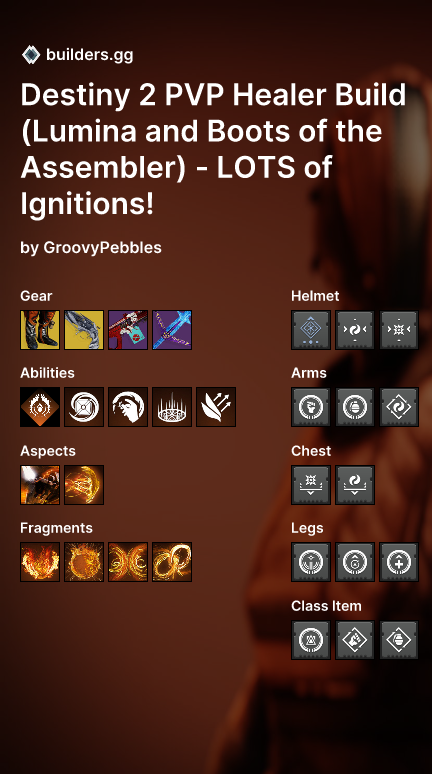Click the last Class Item grenade mod

(399, 640)
